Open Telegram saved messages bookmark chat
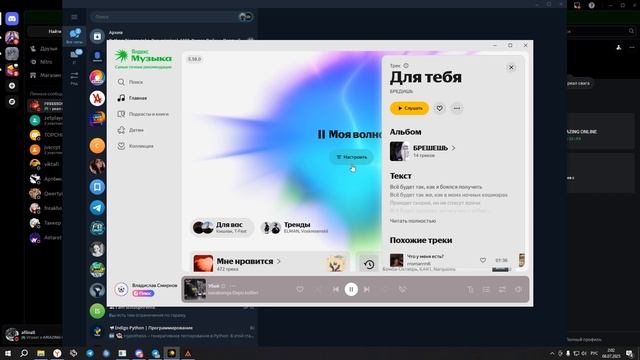Viewport: 640px width, 360px height. [x=97, y=187]
